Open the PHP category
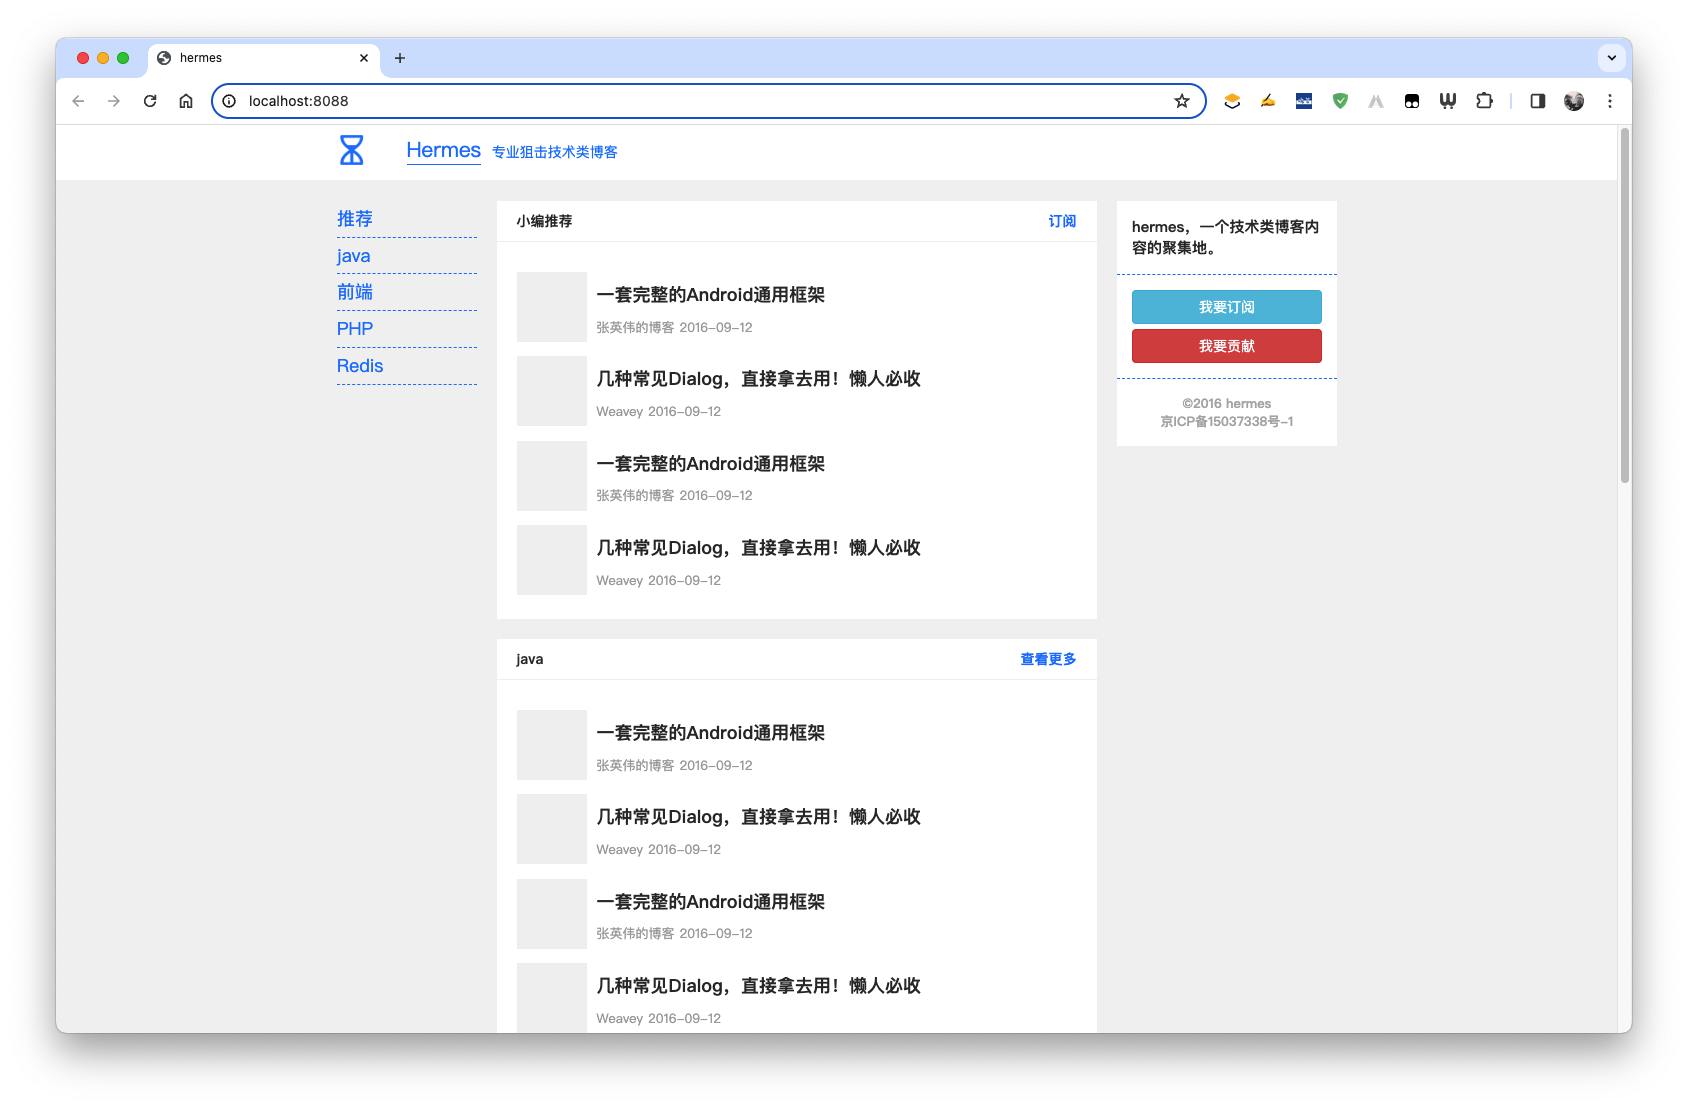This screenshot has height=1107, width=1688. pyautogui.click(x=355, y=329)
